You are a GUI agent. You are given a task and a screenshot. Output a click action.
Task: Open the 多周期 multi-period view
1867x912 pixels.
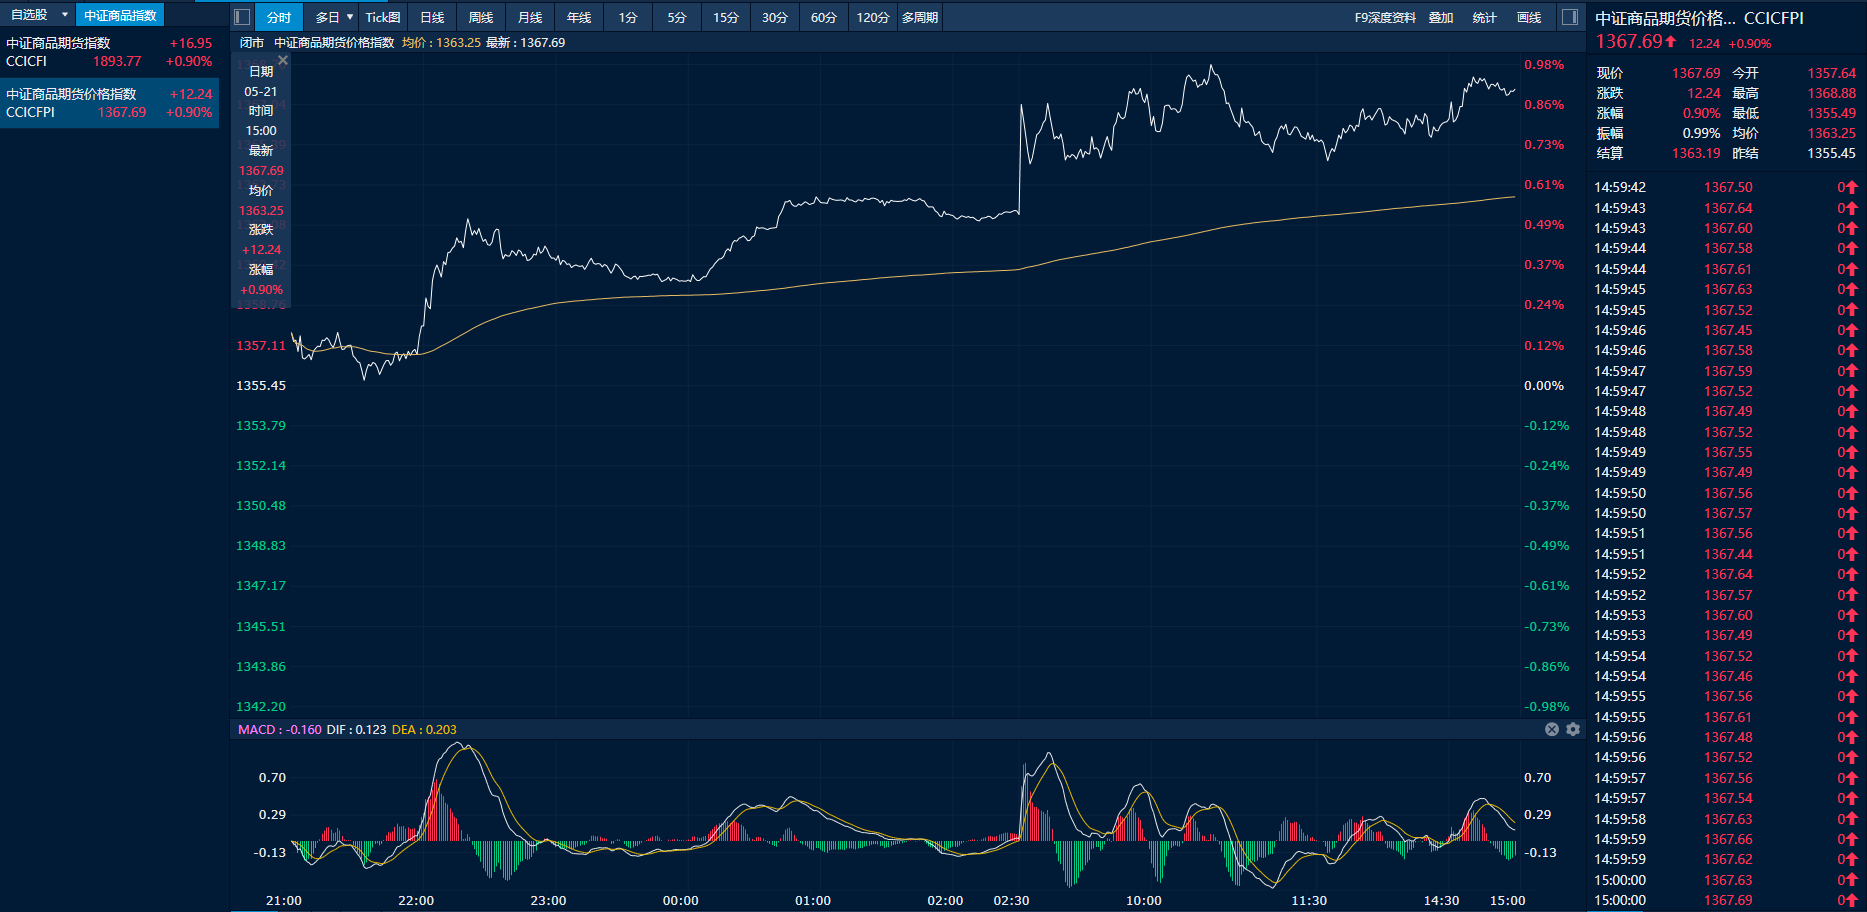click(919, 17)
